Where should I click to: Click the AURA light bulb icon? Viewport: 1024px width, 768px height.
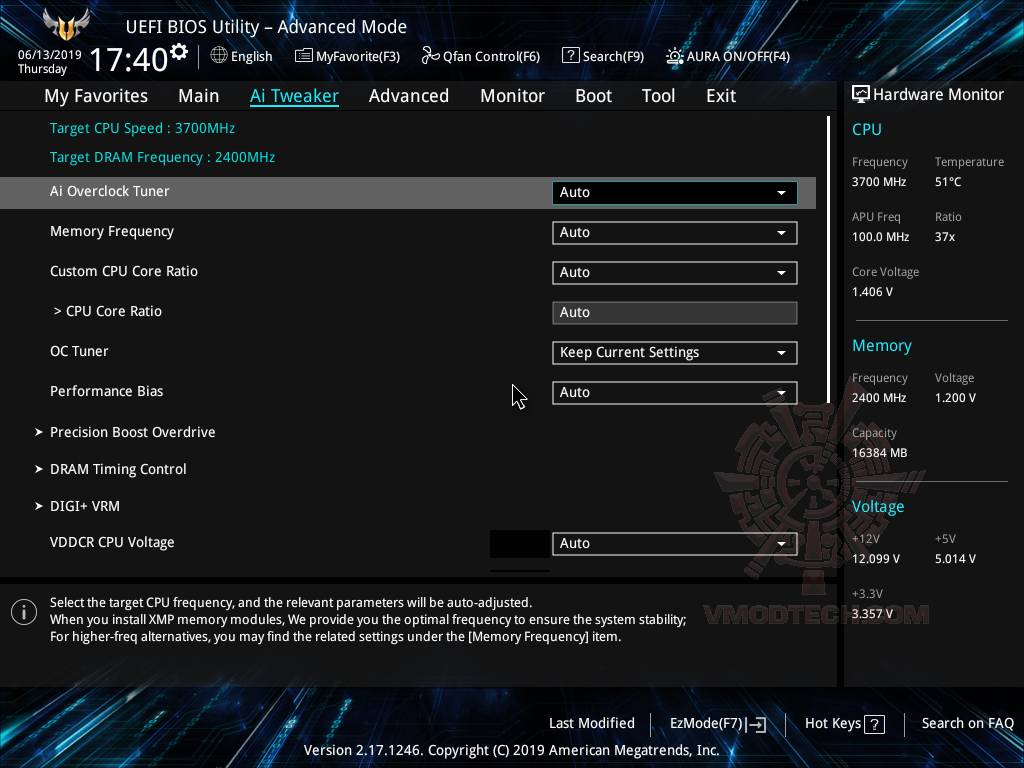click(x=675, y=56)
